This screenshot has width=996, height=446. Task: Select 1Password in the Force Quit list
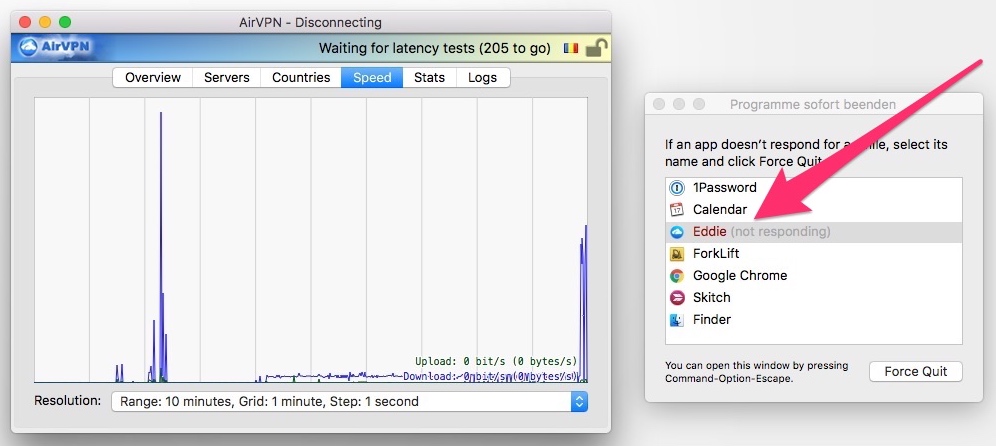coord(814,187)
